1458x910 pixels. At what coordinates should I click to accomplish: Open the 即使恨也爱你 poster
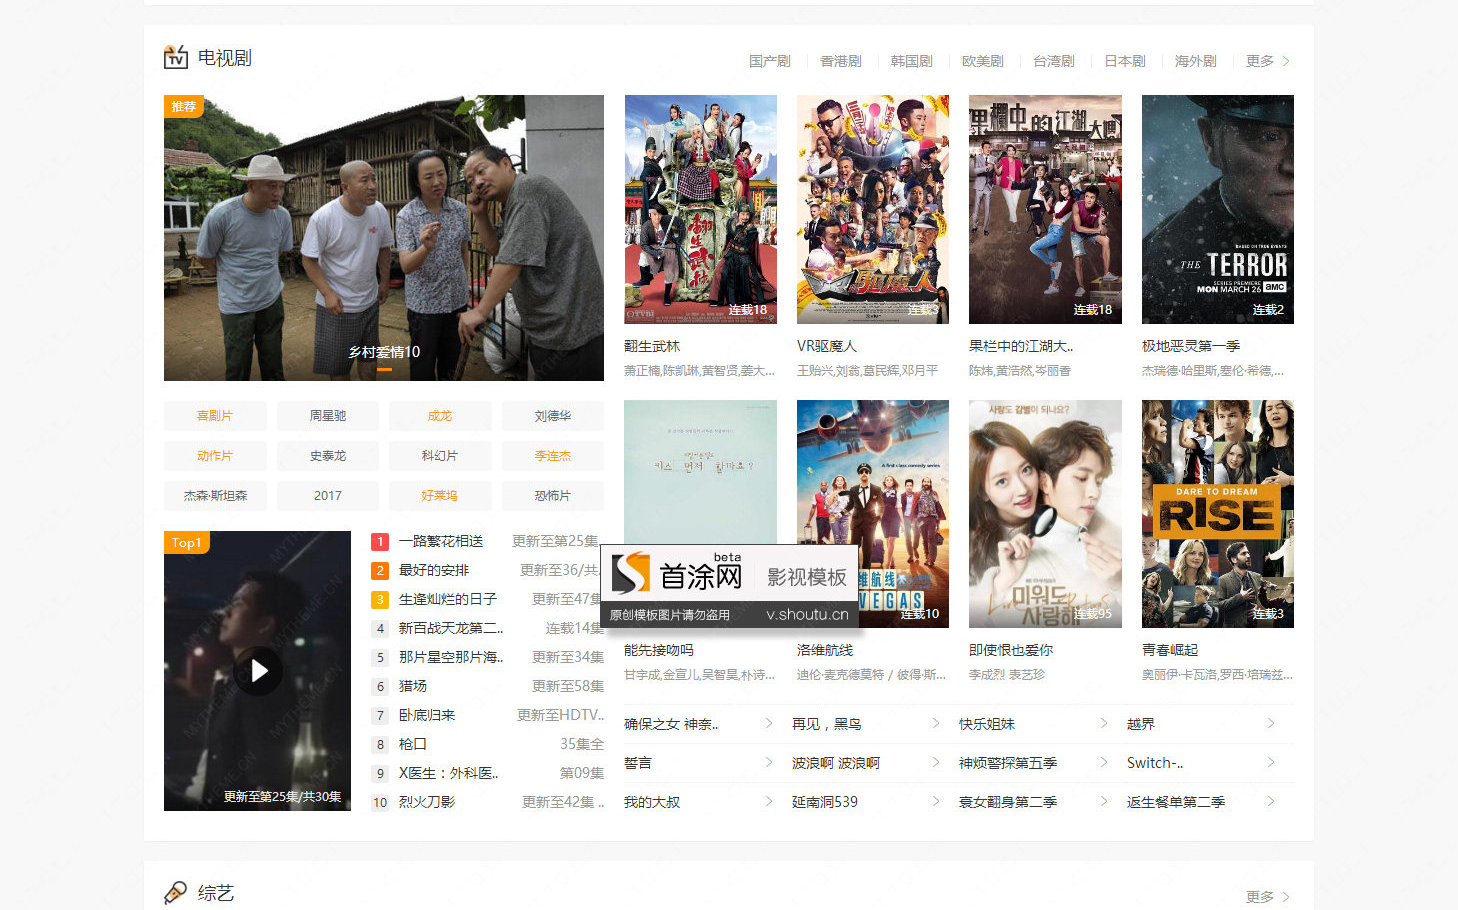pos(1045,514)
